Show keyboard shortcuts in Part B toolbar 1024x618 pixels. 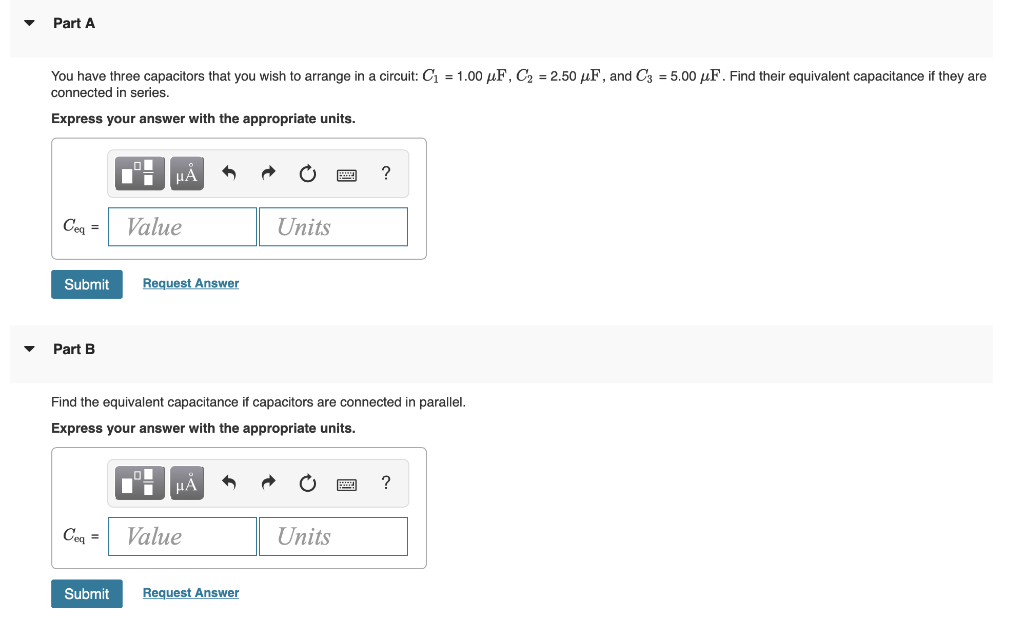coord(347,485)
